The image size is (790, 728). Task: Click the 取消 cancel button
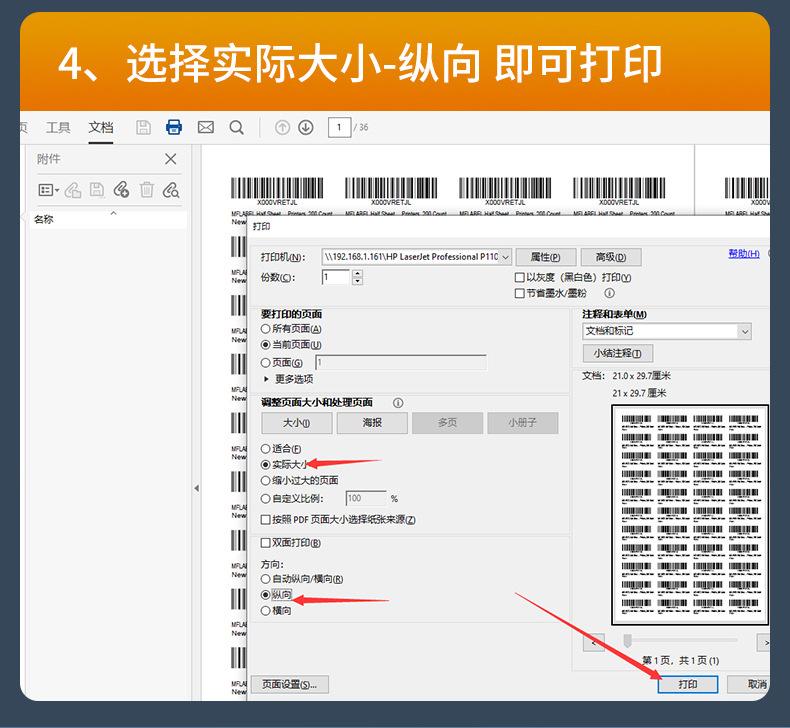point(749,684)
